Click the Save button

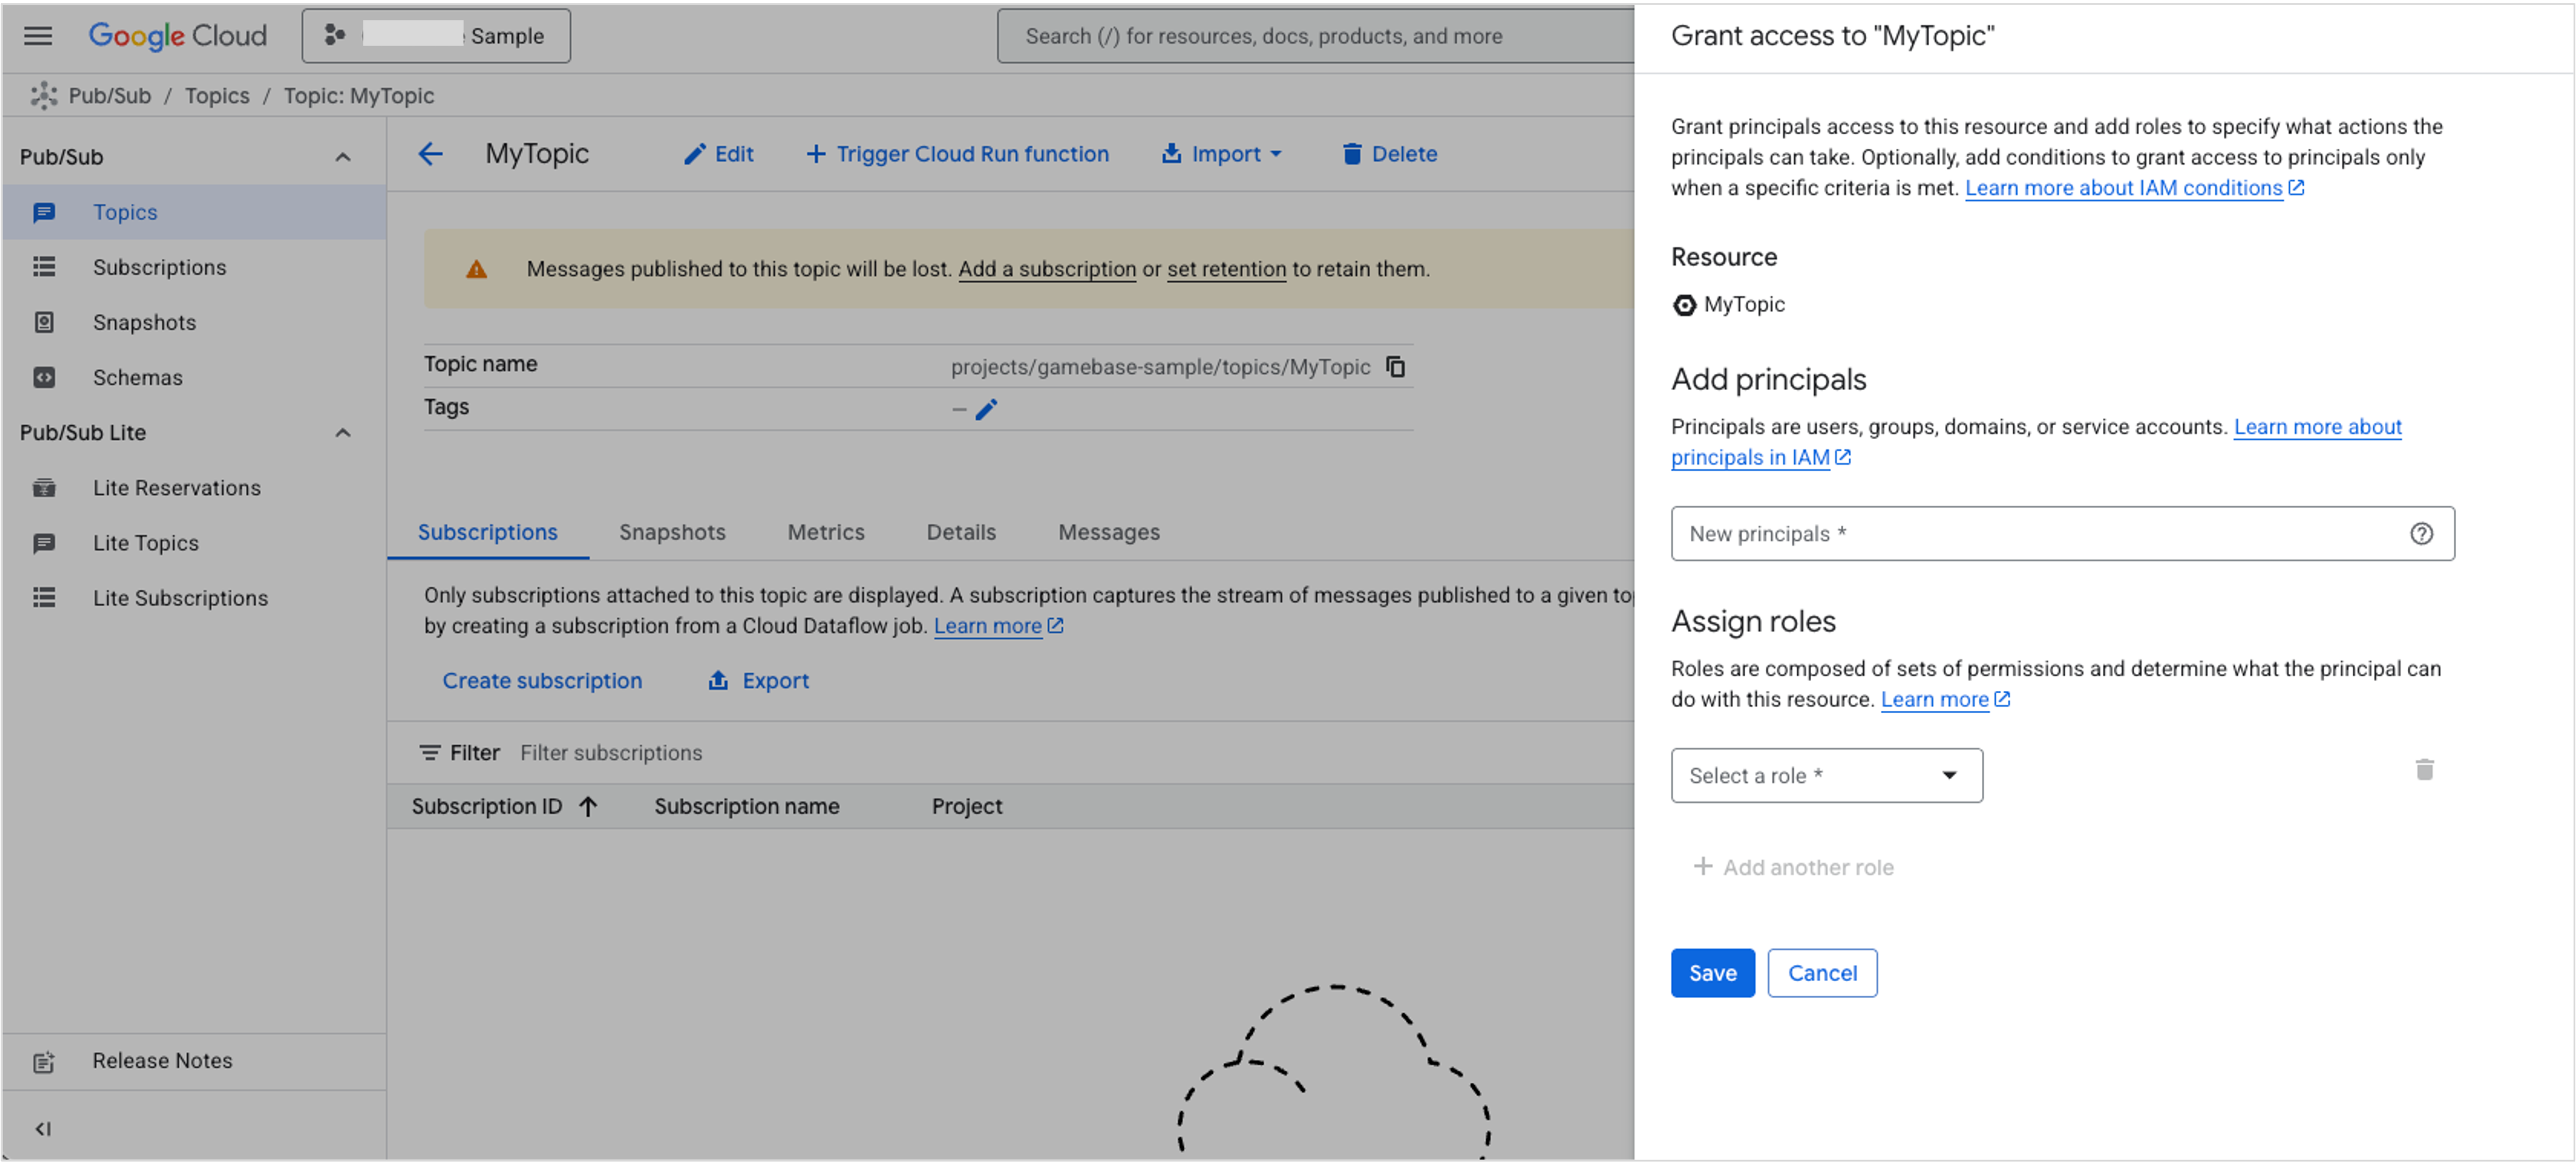pos(1712,974)
